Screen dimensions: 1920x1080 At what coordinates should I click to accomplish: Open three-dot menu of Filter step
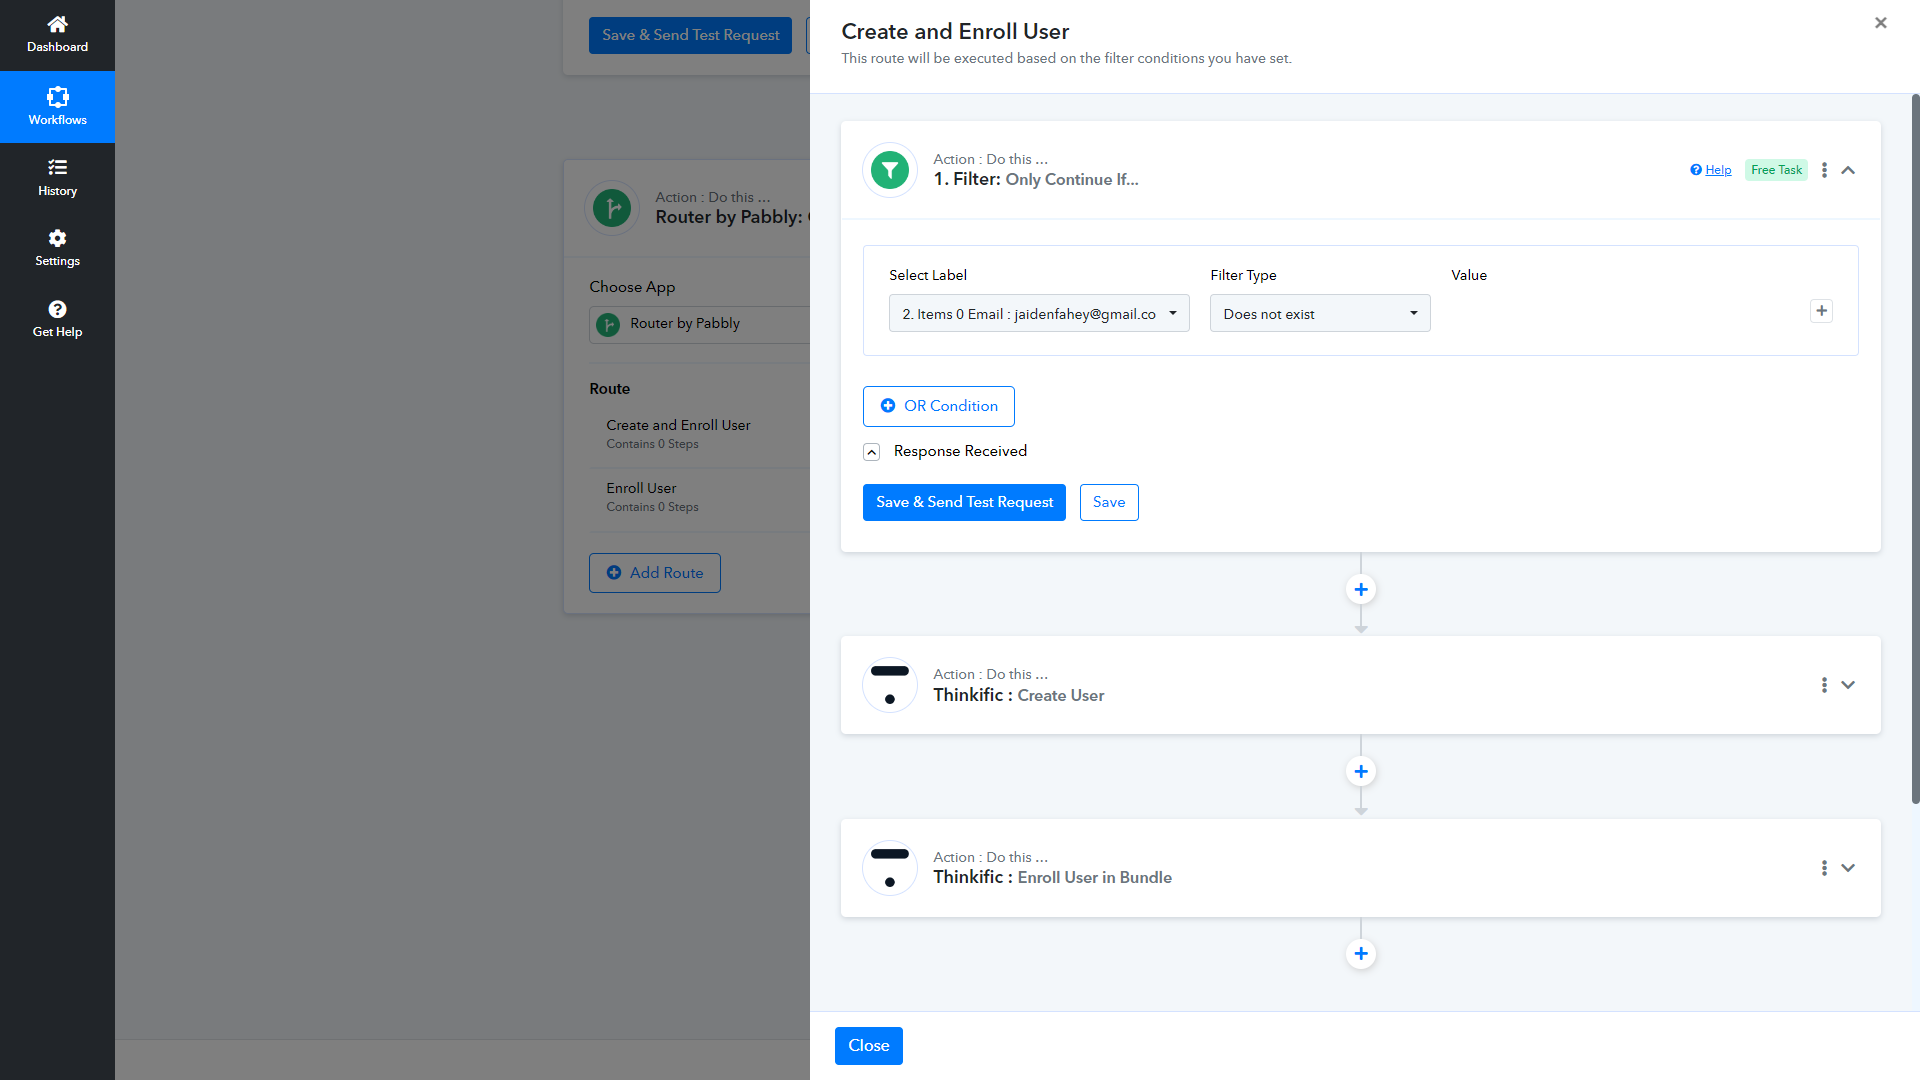point(1824,170)
